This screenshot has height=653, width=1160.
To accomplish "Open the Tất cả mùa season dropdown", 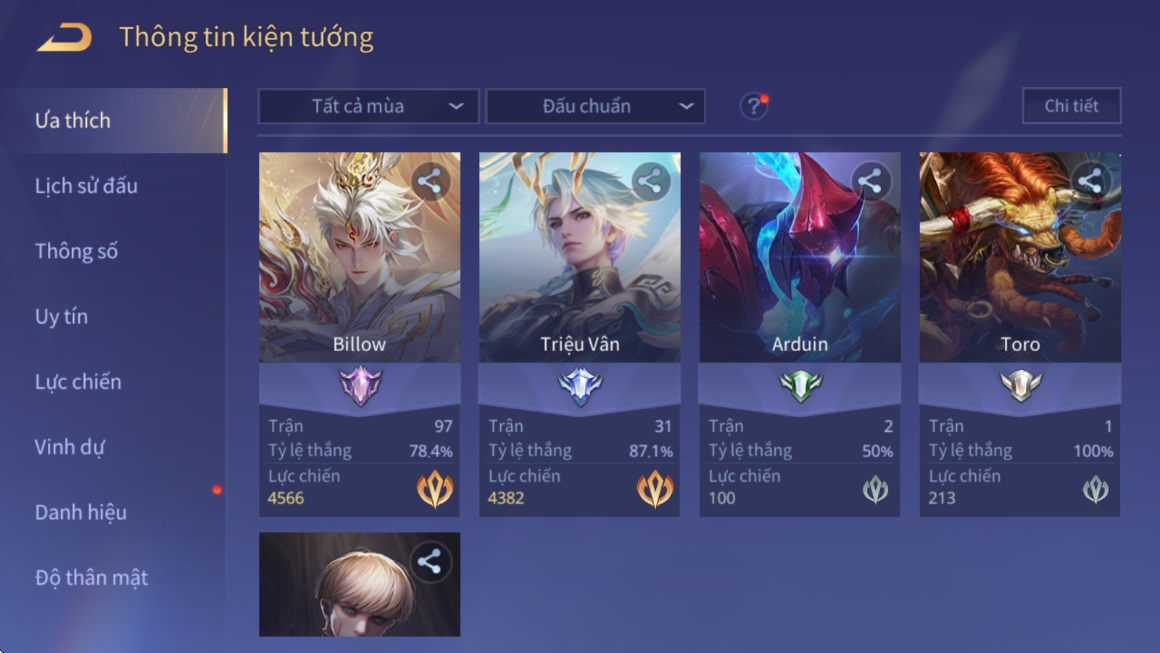I will tap(368, 106).
